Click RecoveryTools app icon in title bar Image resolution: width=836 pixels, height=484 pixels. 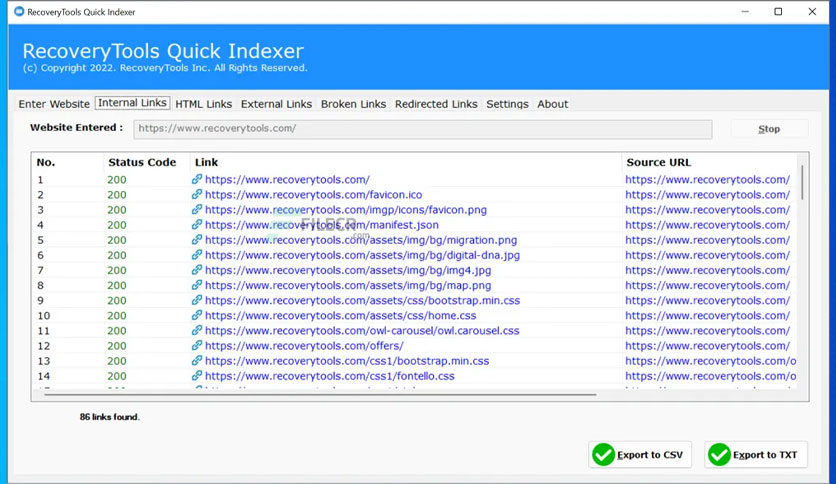pyautogui.click(x=19, y=11)
